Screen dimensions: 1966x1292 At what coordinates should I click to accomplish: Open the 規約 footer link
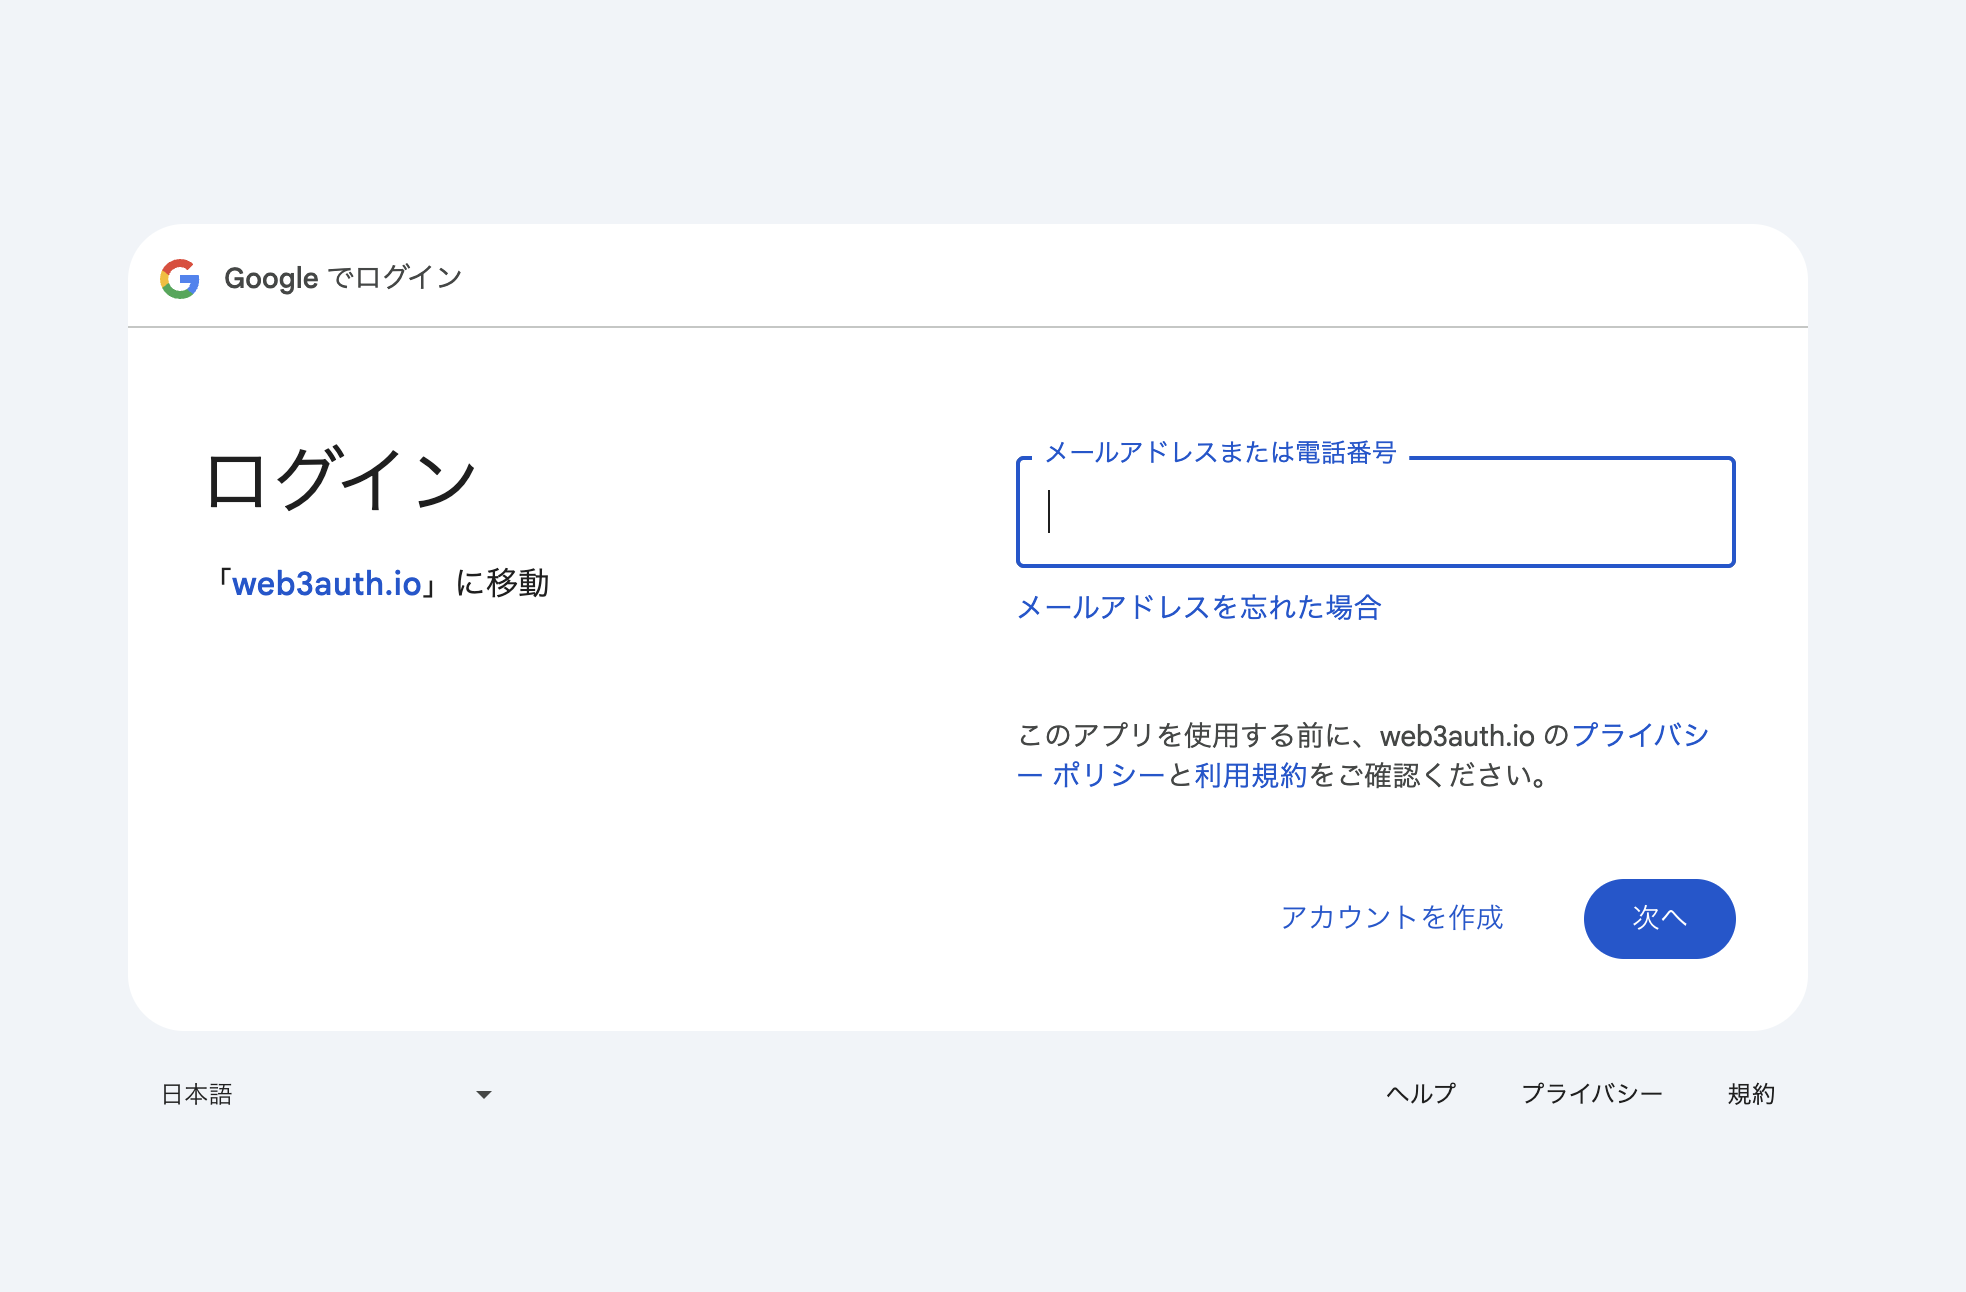pyautogui.click(x=1750, y=1094)
